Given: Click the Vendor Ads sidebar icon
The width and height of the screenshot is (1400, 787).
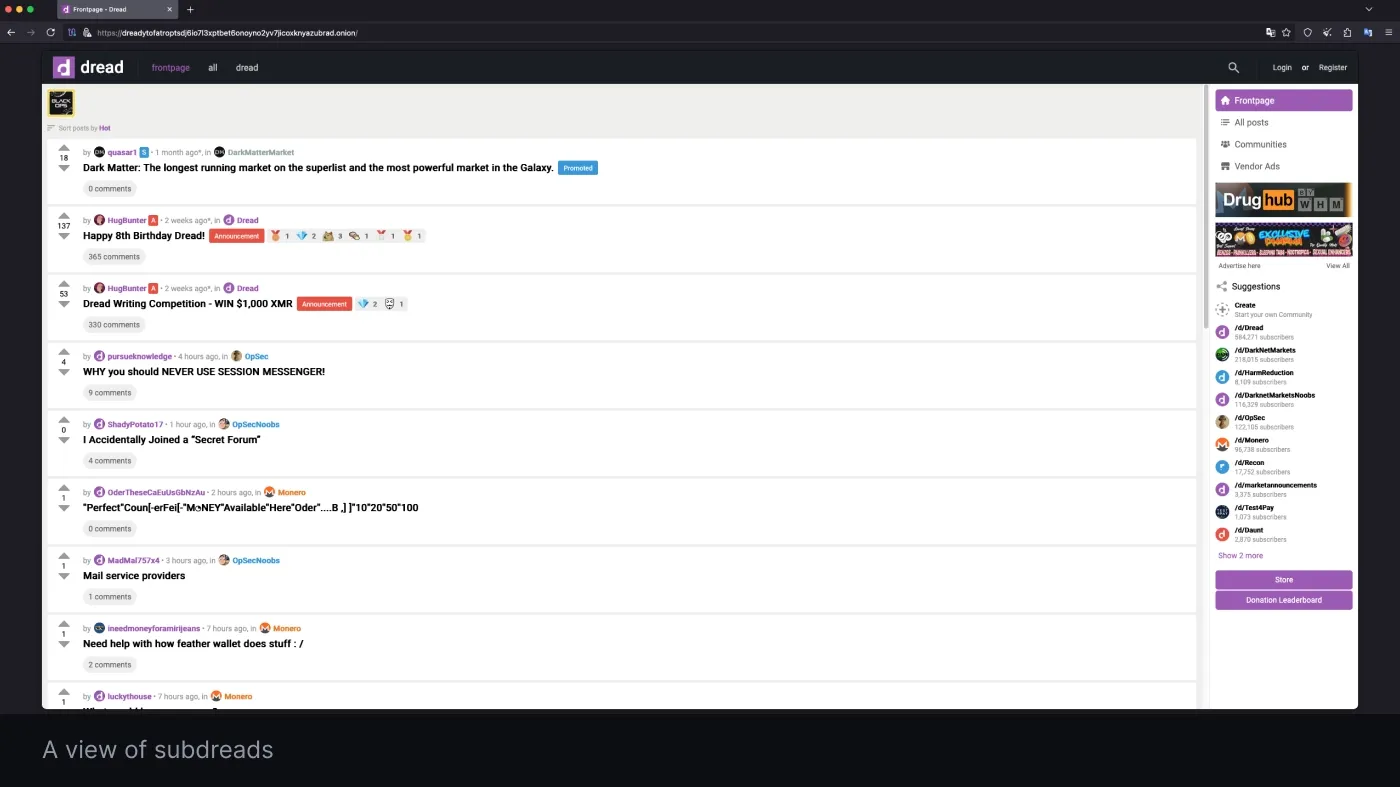Looking at the screenshot, I should [x=1224, y=166].
